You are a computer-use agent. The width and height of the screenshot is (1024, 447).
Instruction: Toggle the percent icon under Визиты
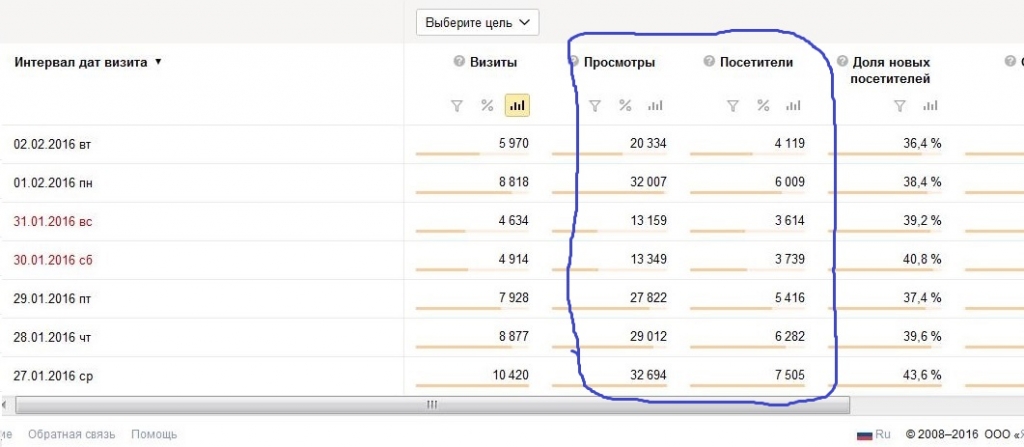(x=487, y=106)
